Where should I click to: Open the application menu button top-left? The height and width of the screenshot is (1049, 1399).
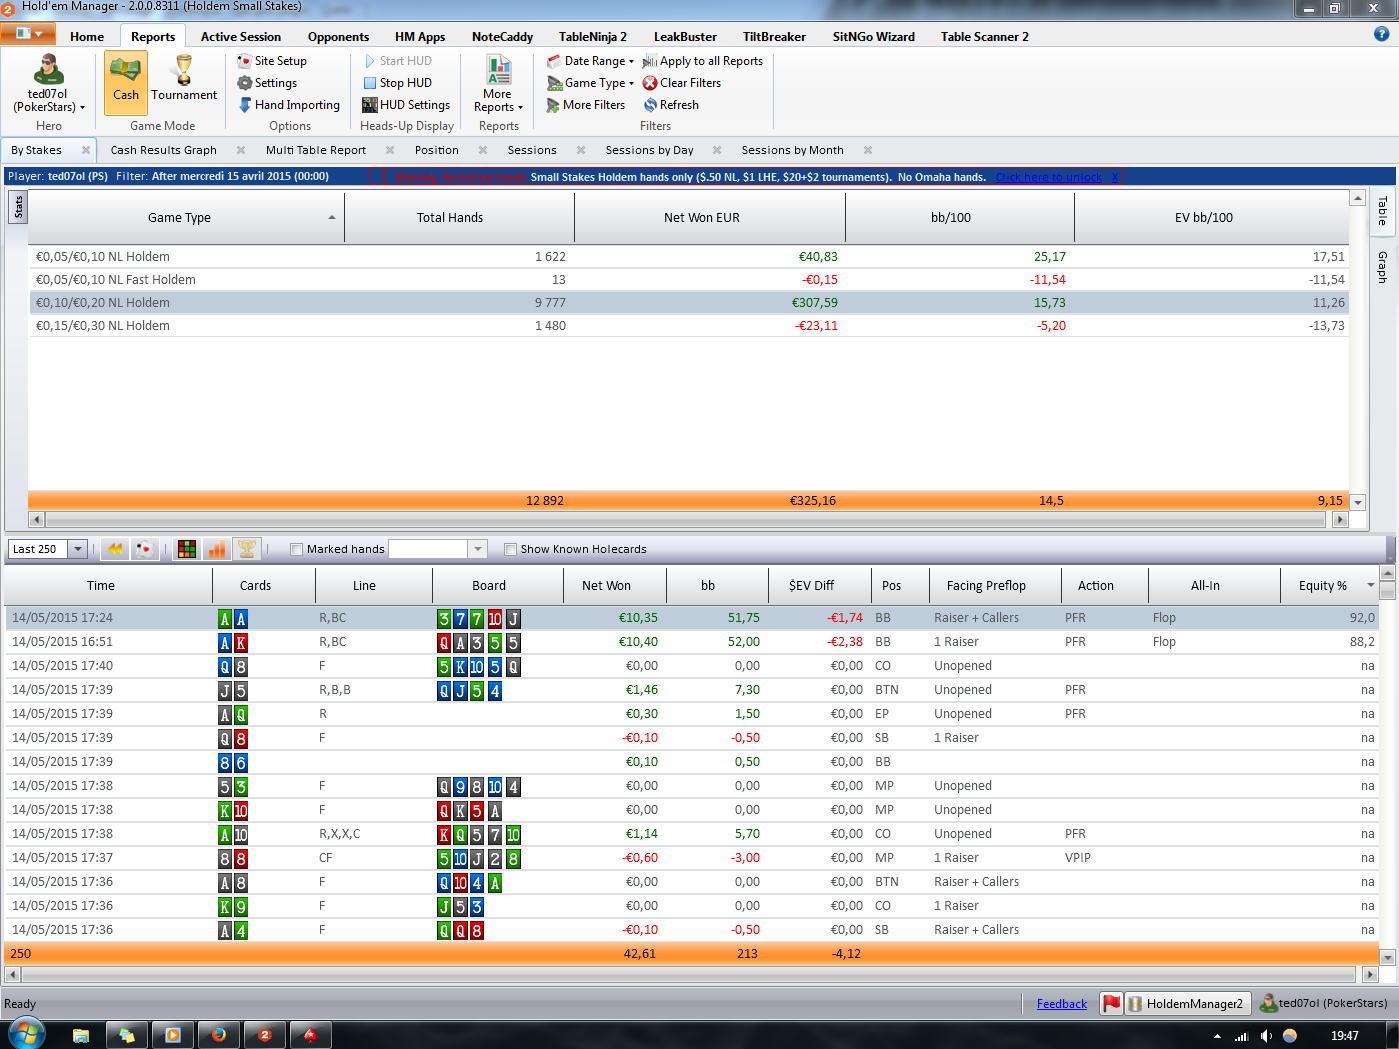pos(28,33)
